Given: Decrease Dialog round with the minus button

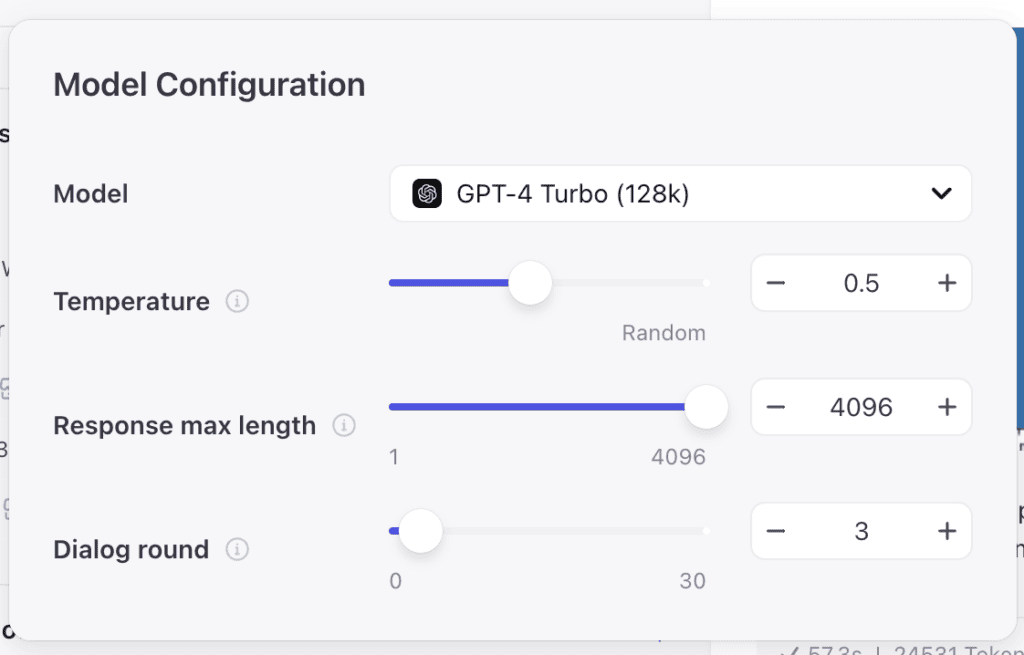Looking at the screenshot, I should click(776, 531).
